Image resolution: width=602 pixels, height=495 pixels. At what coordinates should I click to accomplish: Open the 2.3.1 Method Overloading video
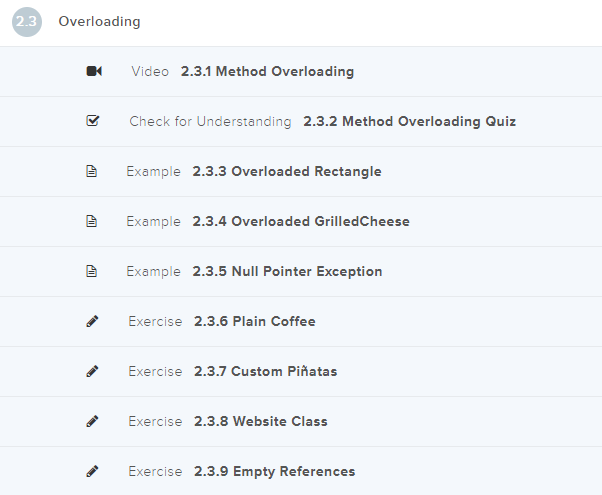pos(267,72)
